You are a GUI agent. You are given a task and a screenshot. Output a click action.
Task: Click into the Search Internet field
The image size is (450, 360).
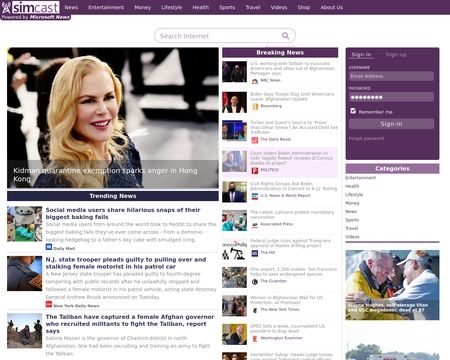218,36
